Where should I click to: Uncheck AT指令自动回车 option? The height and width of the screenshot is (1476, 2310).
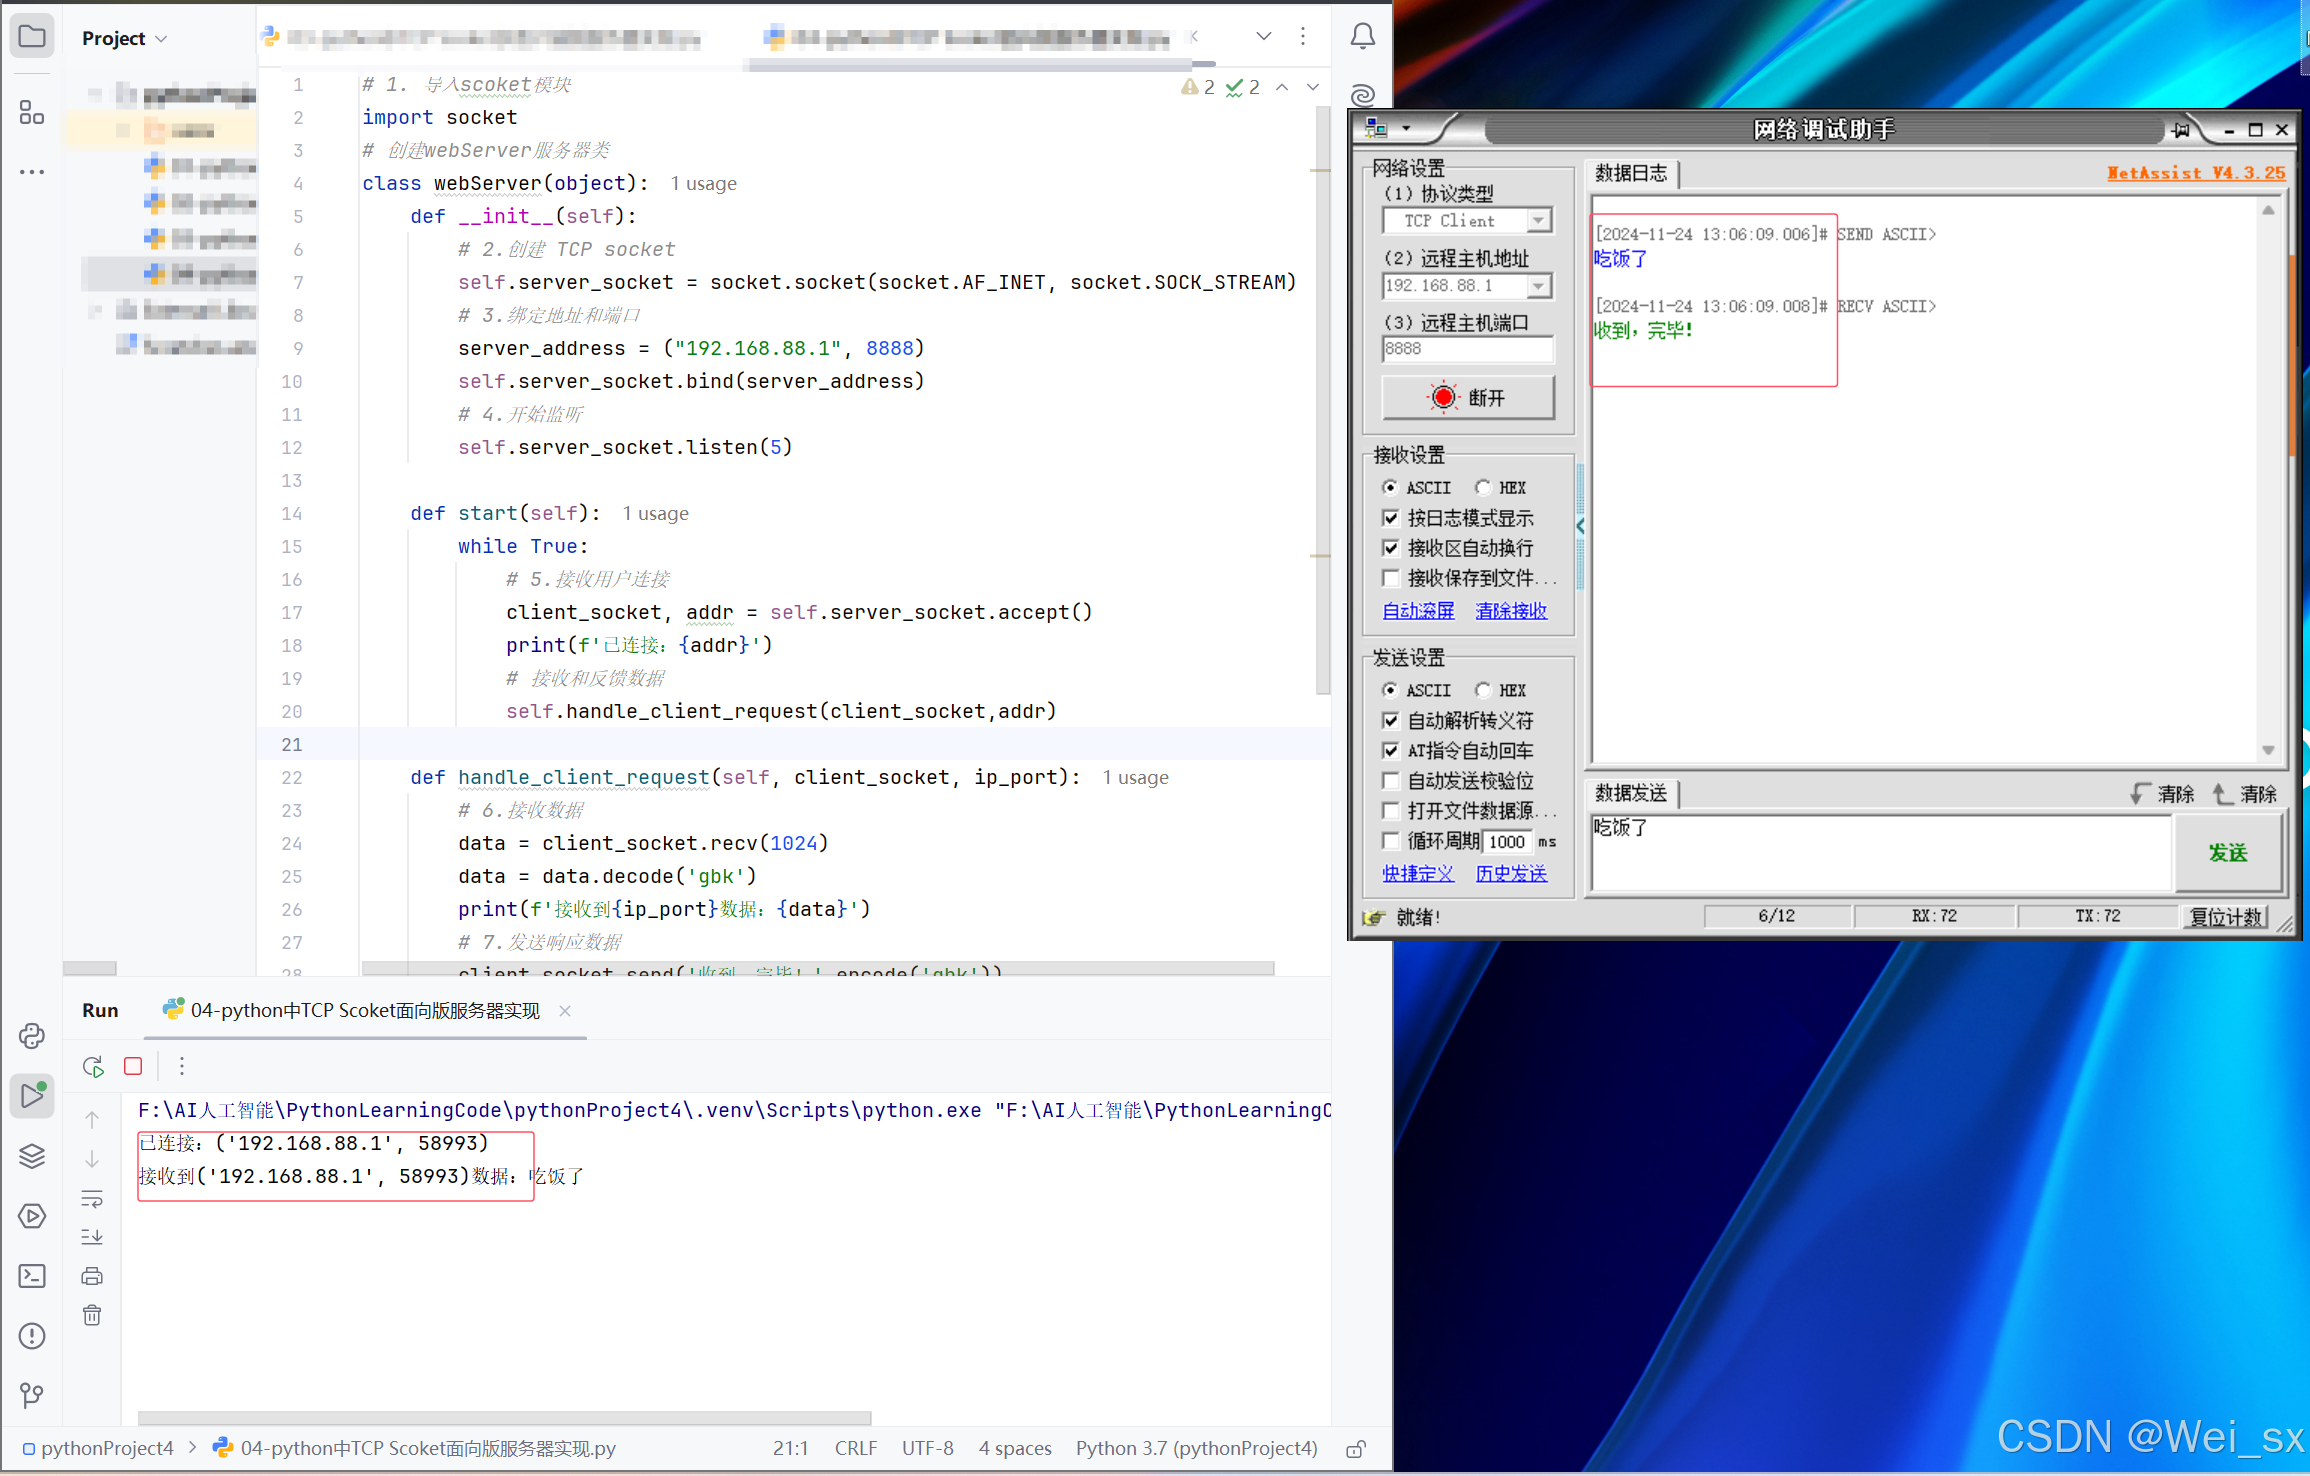tap(1391, 751)
